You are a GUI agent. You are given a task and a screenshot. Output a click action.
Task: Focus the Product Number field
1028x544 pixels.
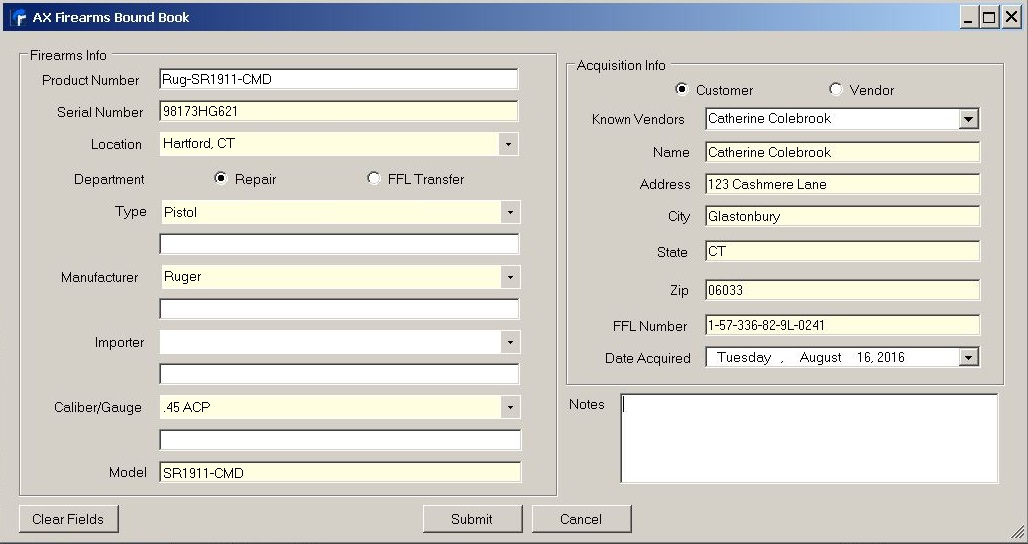[x=339, y=79]
